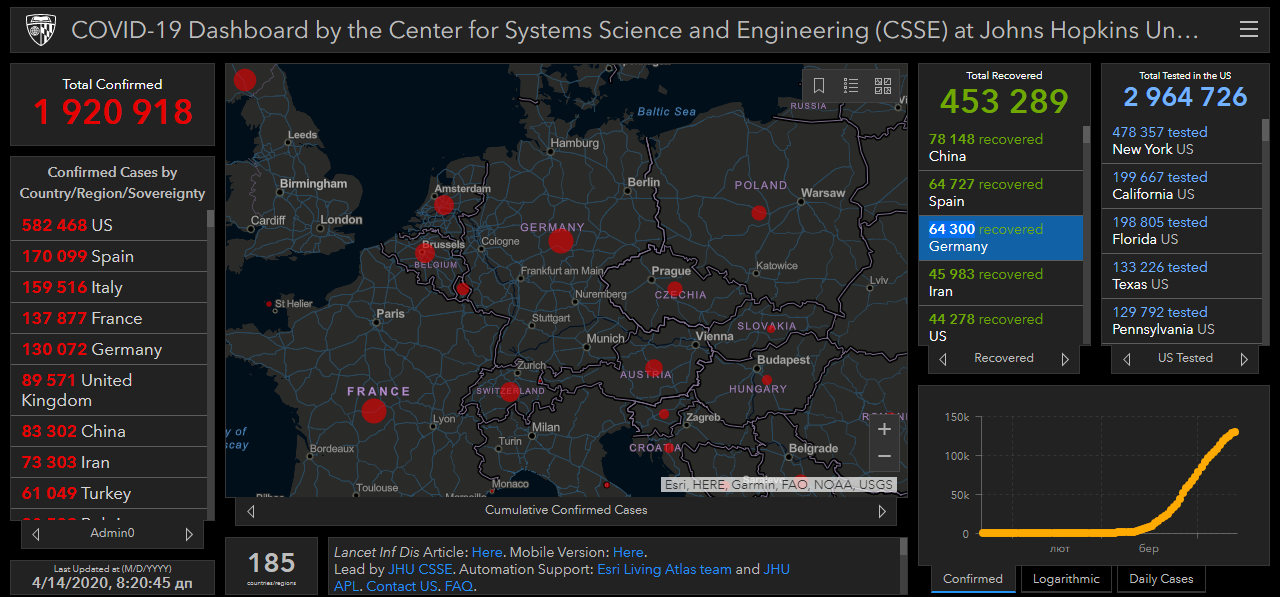Click the red circle over France

374,411
